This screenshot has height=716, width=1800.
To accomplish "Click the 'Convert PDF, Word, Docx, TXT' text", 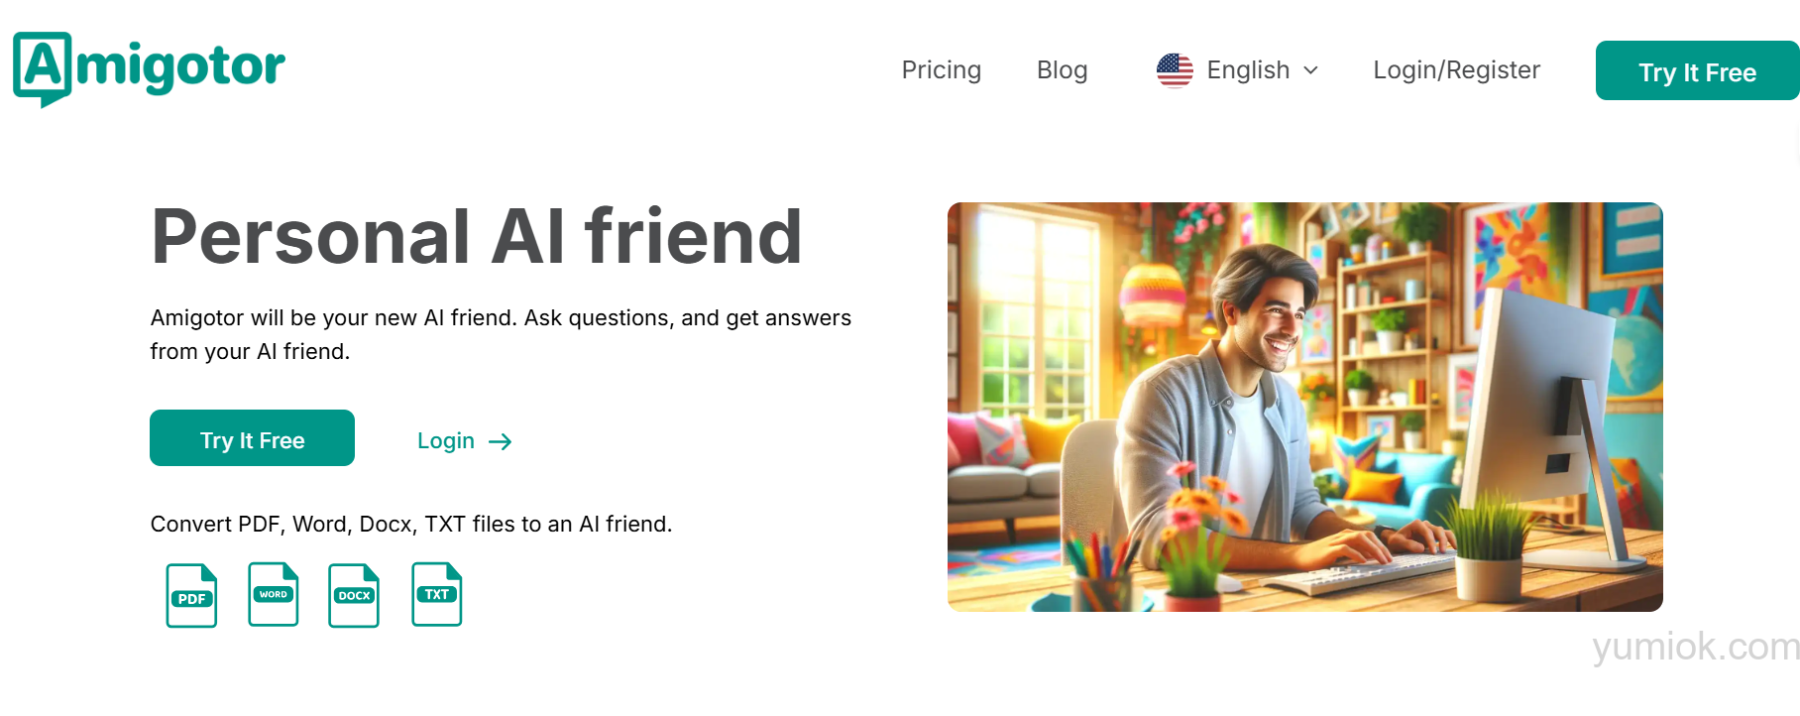I will (411, 524).
